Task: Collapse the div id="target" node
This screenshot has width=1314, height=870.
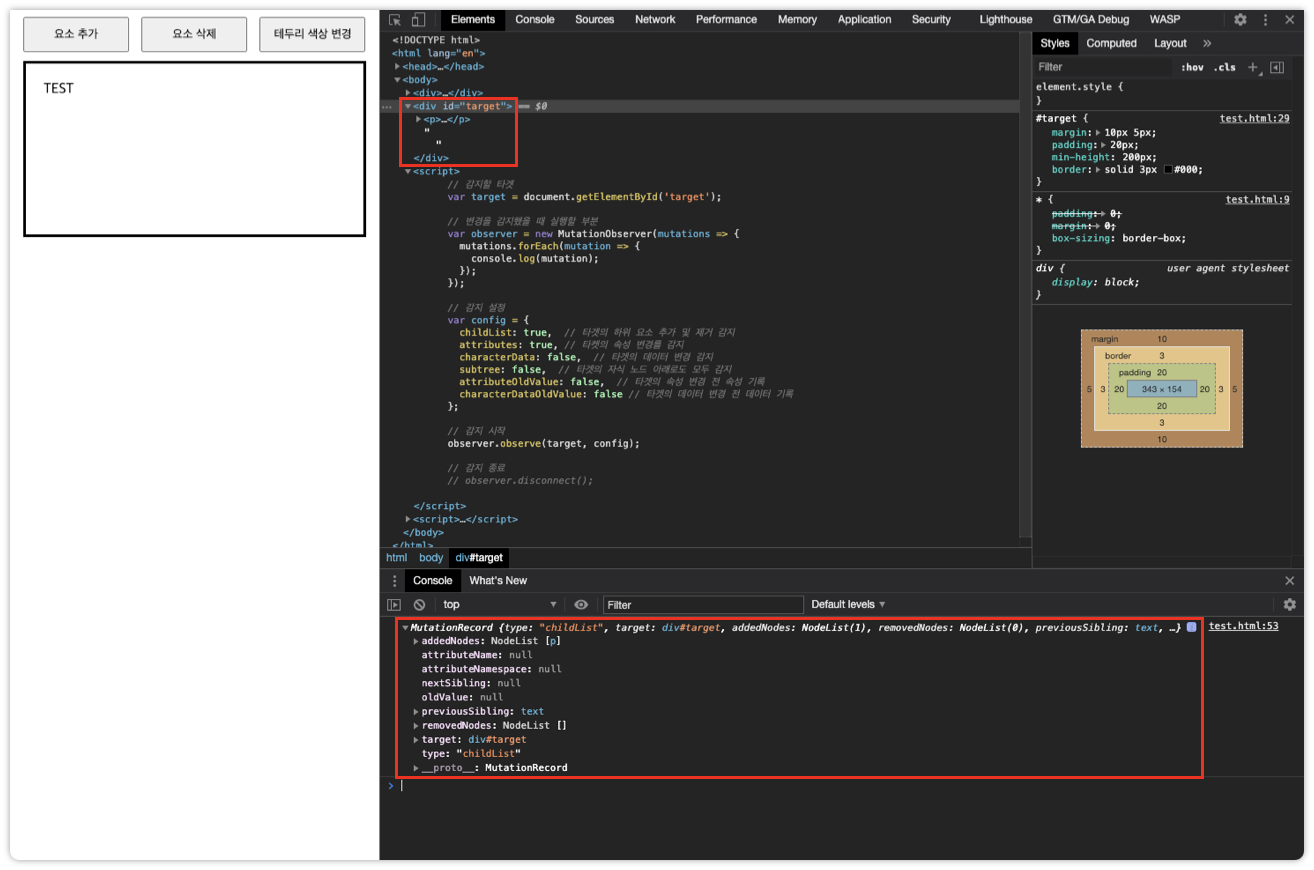Action: coord(408,106)
